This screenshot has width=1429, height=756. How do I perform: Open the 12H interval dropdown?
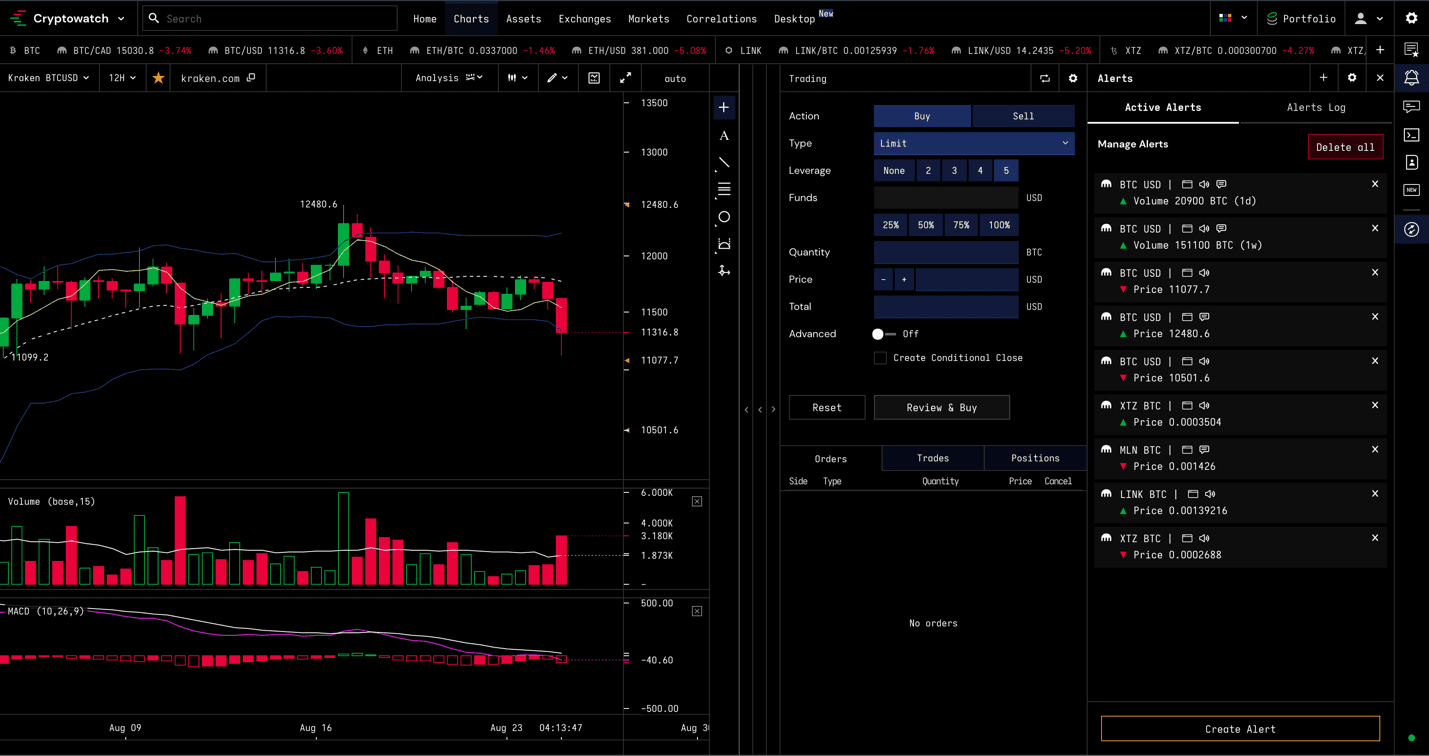pos(122,78)
